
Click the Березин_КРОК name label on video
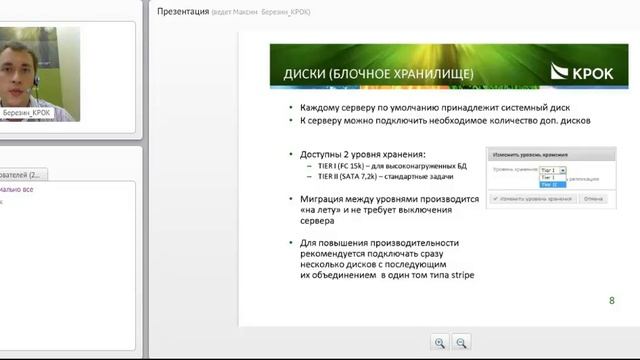(x=27, y=113)
